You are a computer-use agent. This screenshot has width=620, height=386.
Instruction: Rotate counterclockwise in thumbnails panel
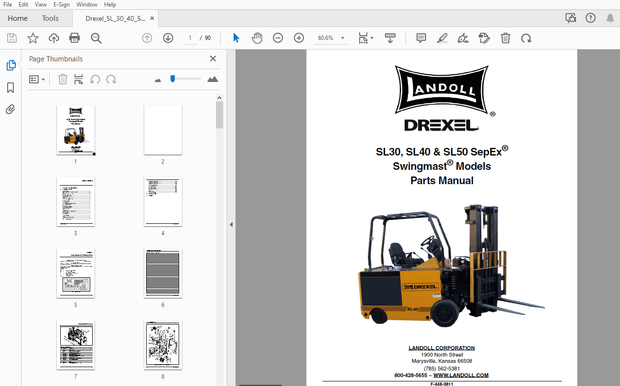(x=95, y=79)
